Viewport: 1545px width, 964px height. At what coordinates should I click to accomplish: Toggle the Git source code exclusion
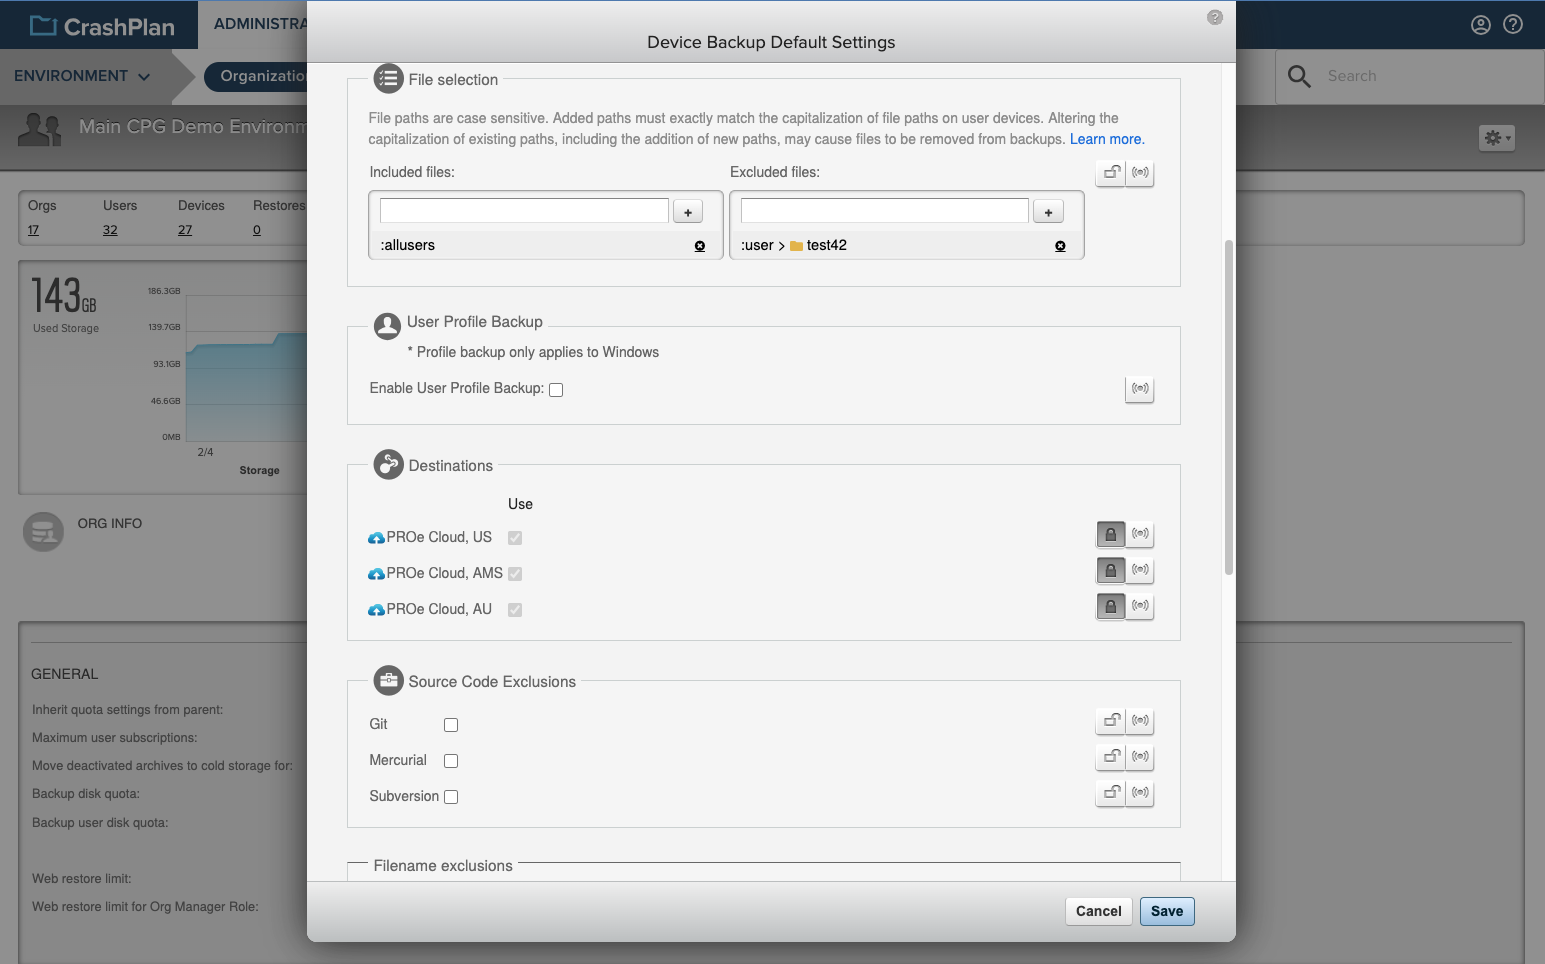click(x=451, y=724)
